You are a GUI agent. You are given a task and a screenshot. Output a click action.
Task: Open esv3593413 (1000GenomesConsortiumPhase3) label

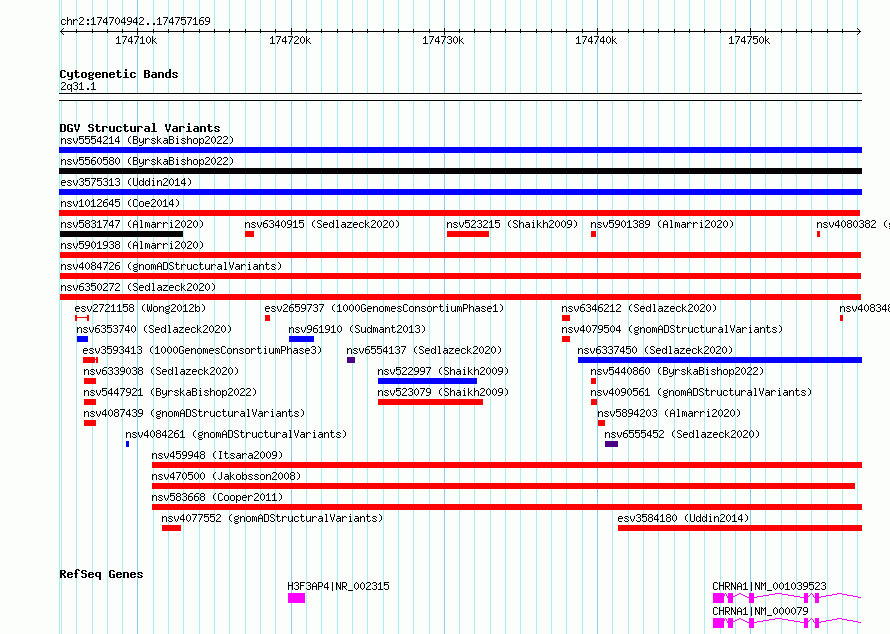pyautogui.click(x=202, y=350)
